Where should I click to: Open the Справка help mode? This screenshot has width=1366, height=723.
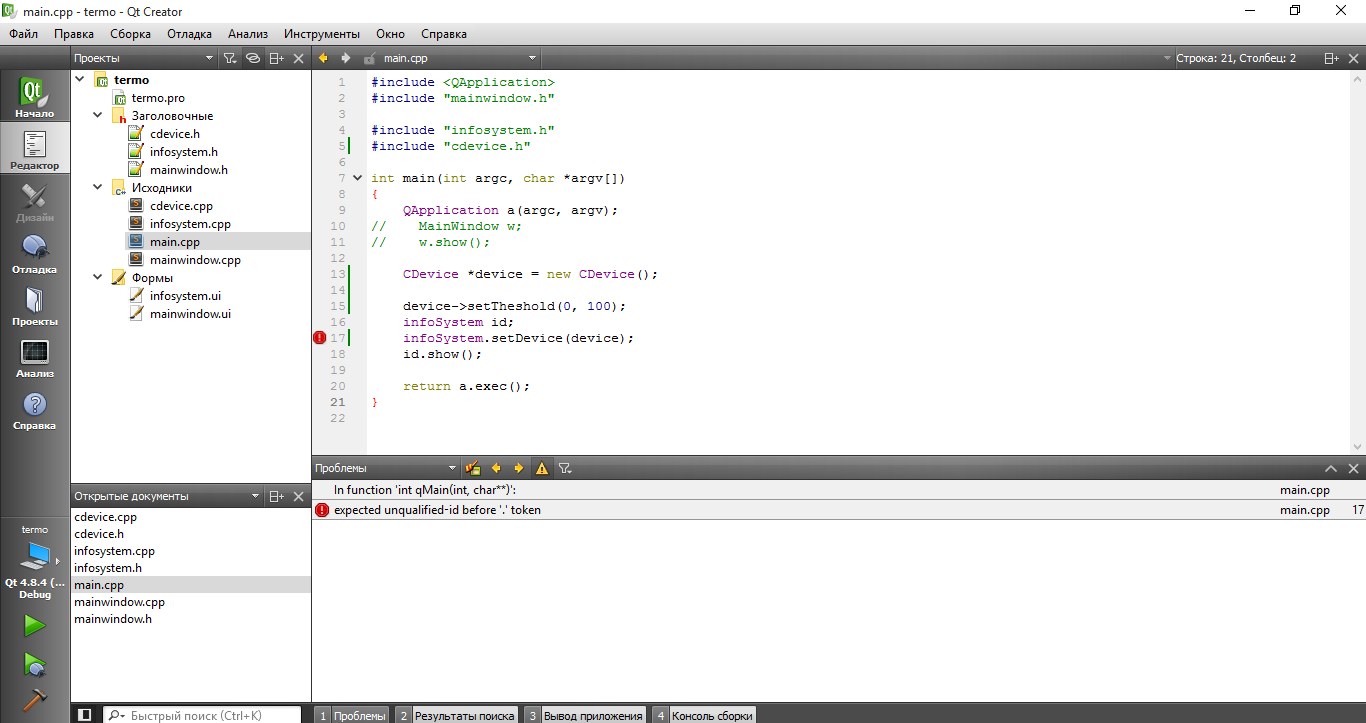pos(35,408)
